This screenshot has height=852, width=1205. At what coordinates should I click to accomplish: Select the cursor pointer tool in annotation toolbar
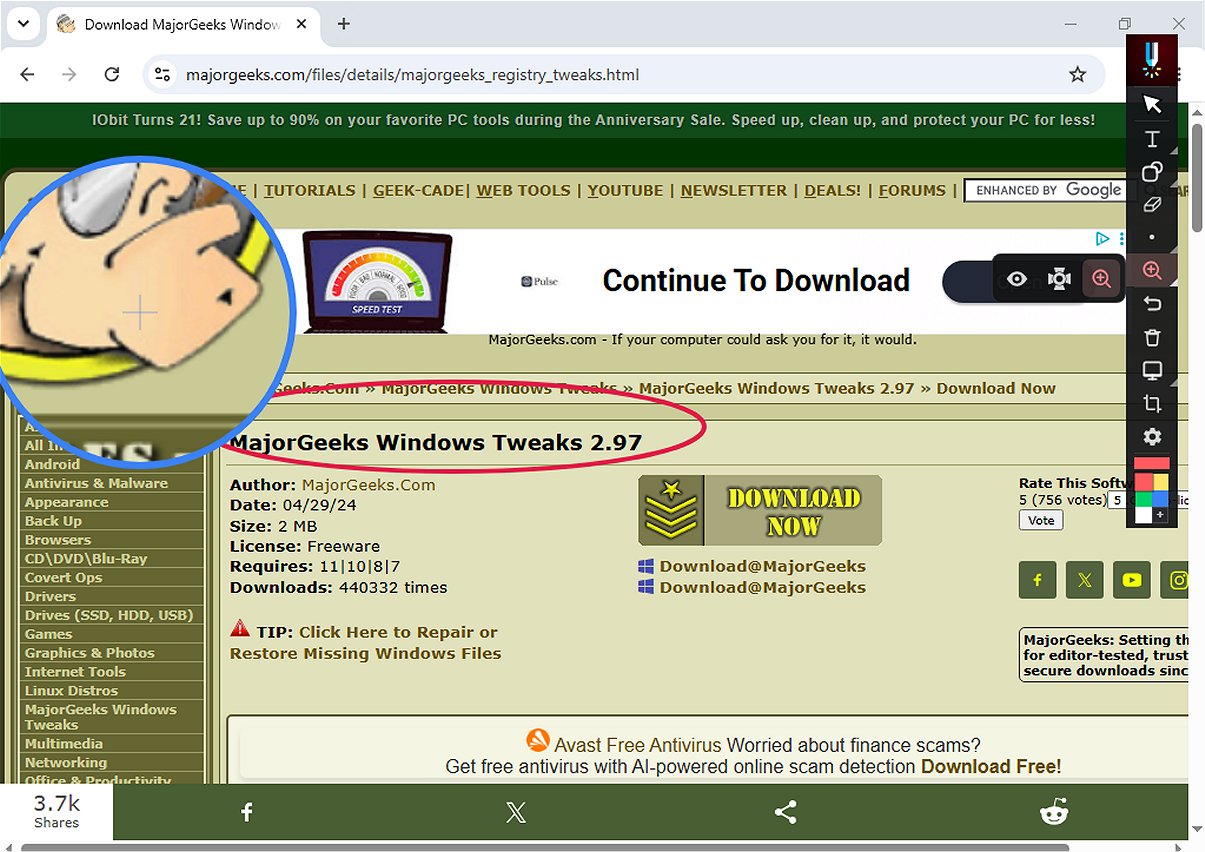pyautogui.click(x=1152, y=104)
